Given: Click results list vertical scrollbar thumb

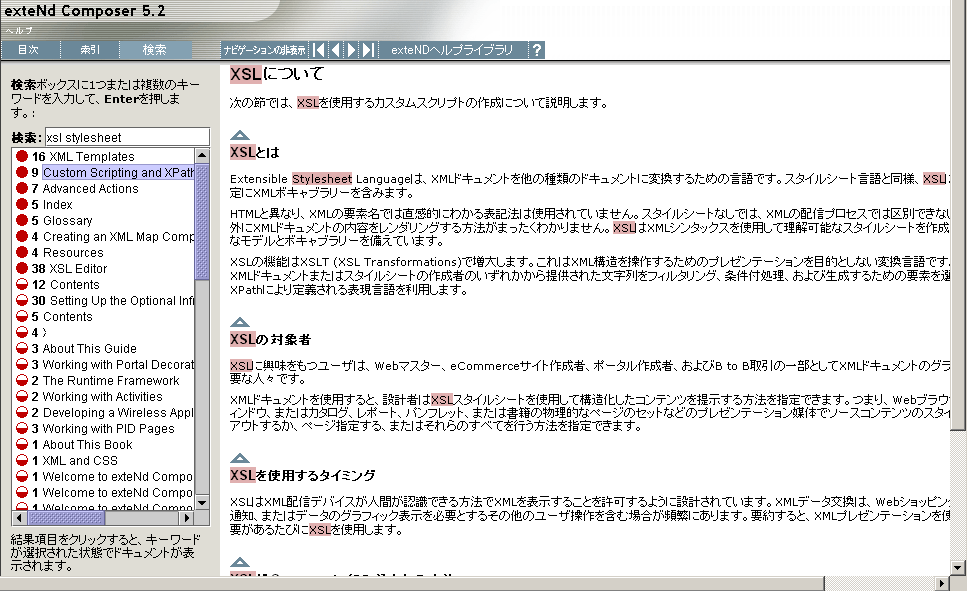Looking at the screenshot, I should point(202,221).
